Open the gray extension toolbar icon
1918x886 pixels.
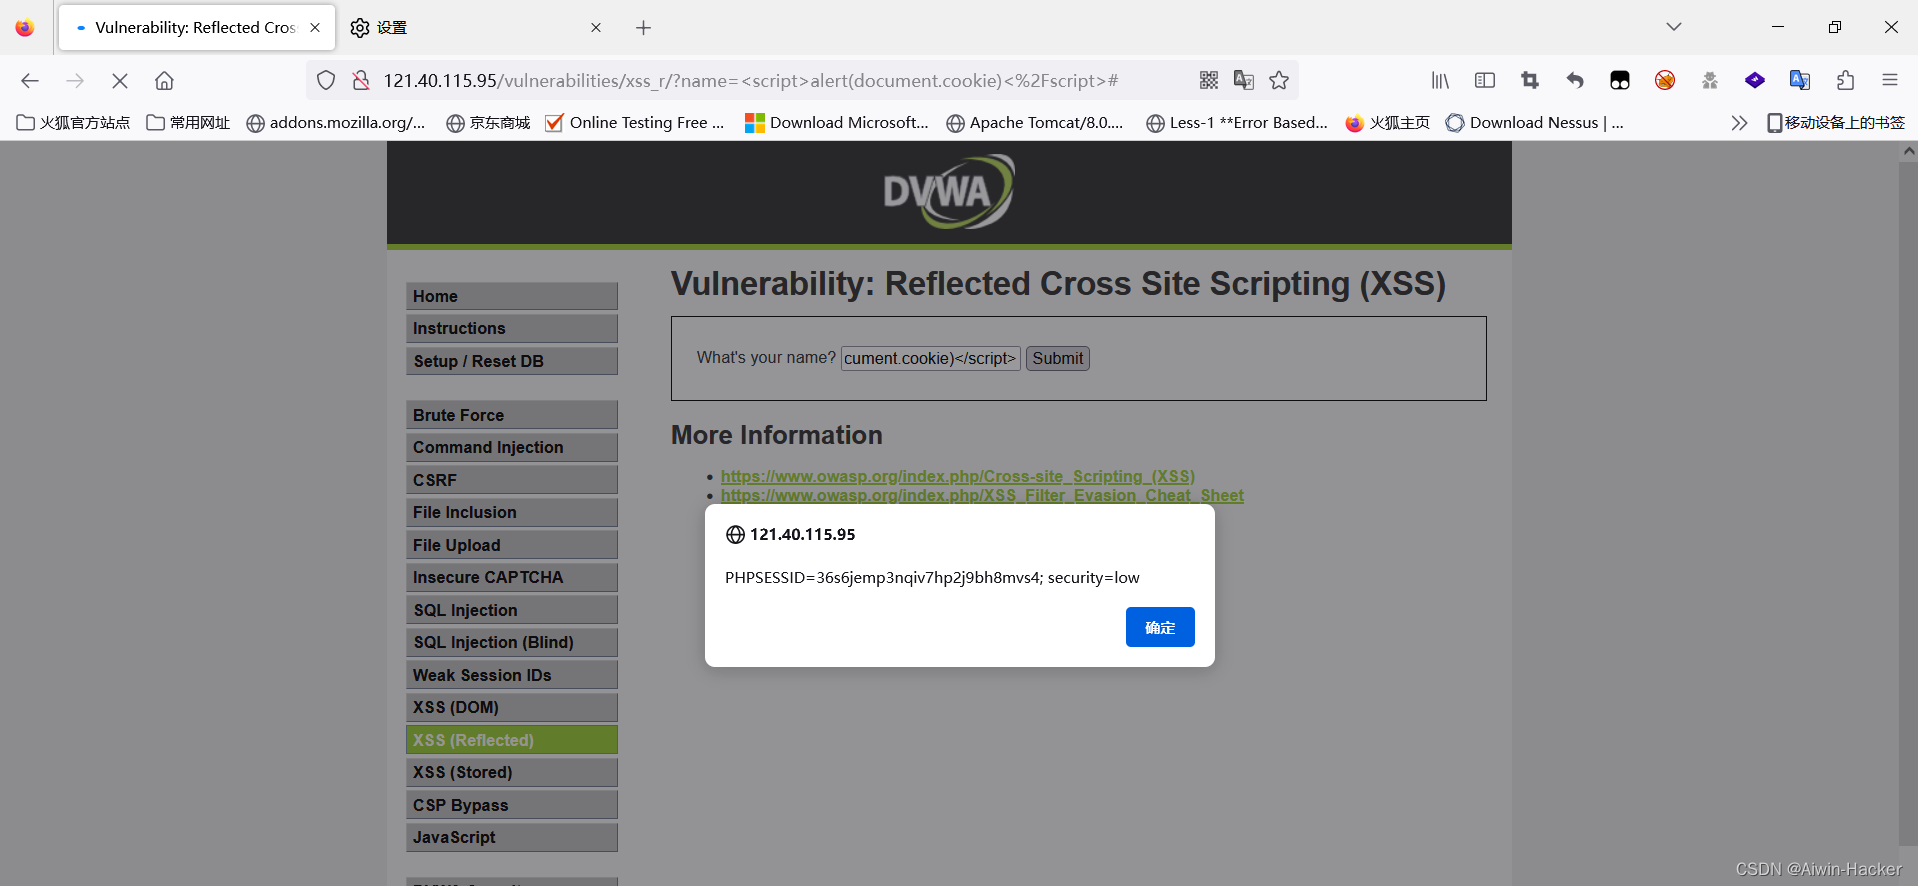(1710, 80)
